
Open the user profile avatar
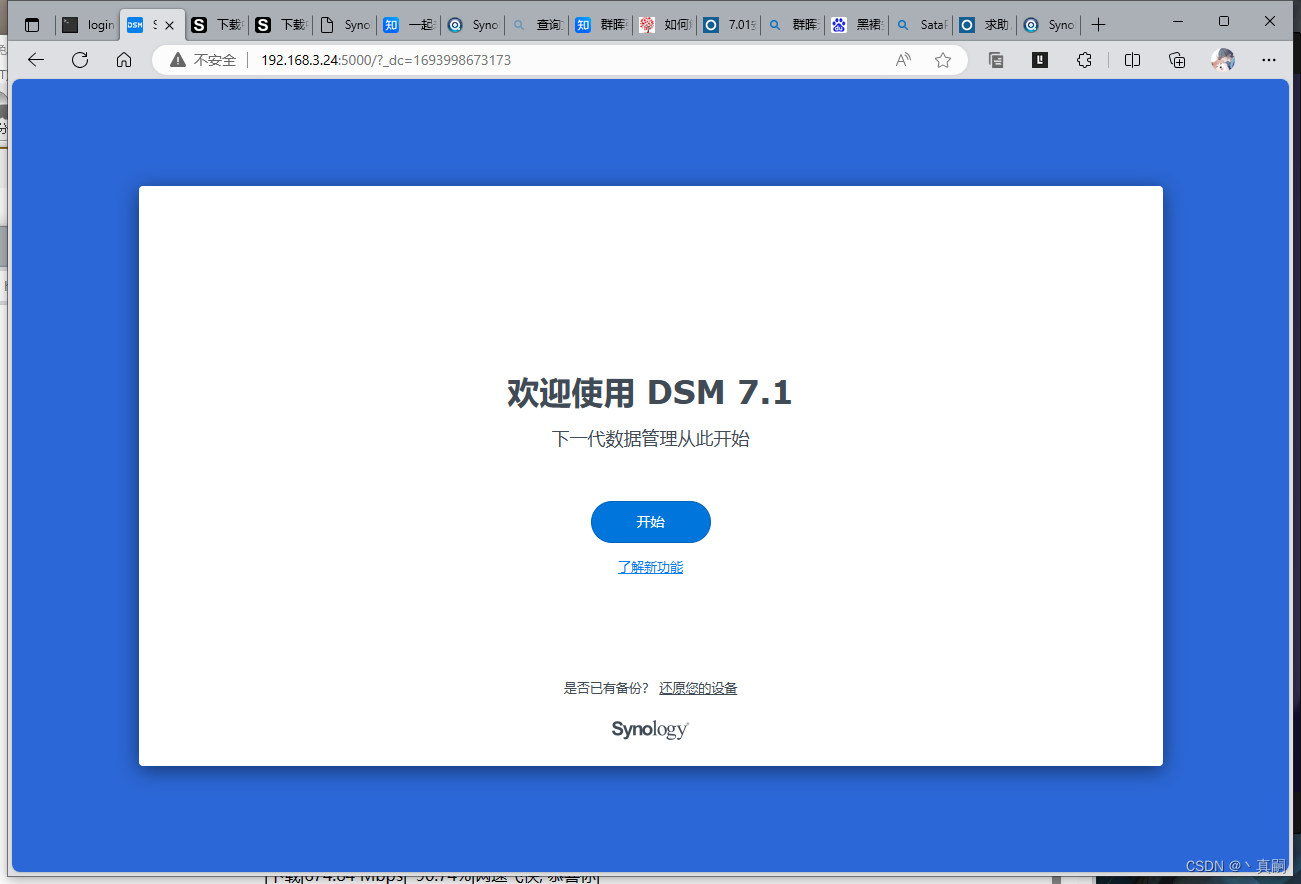1222,60
